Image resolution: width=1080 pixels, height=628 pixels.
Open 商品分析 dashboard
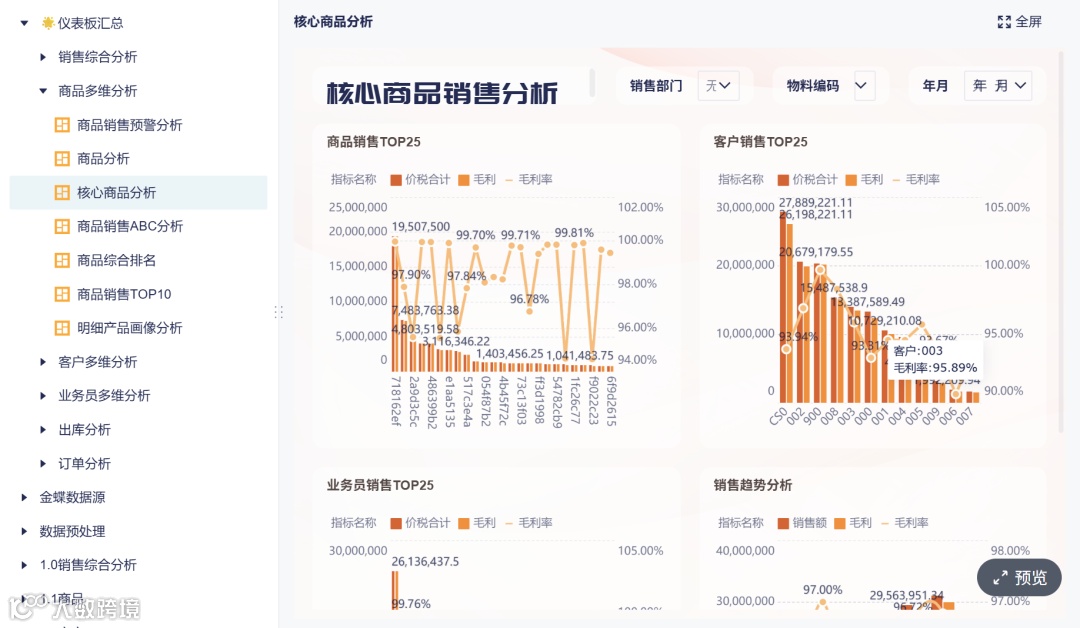point(103,158)
